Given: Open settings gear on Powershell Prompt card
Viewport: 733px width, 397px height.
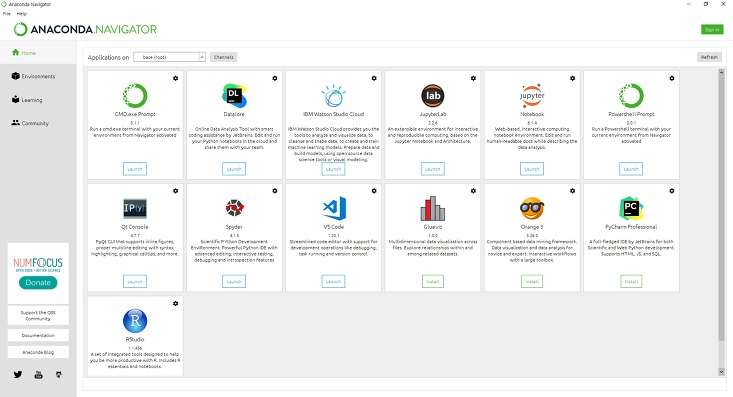Looking at the screenshot, I should point(672,78).
